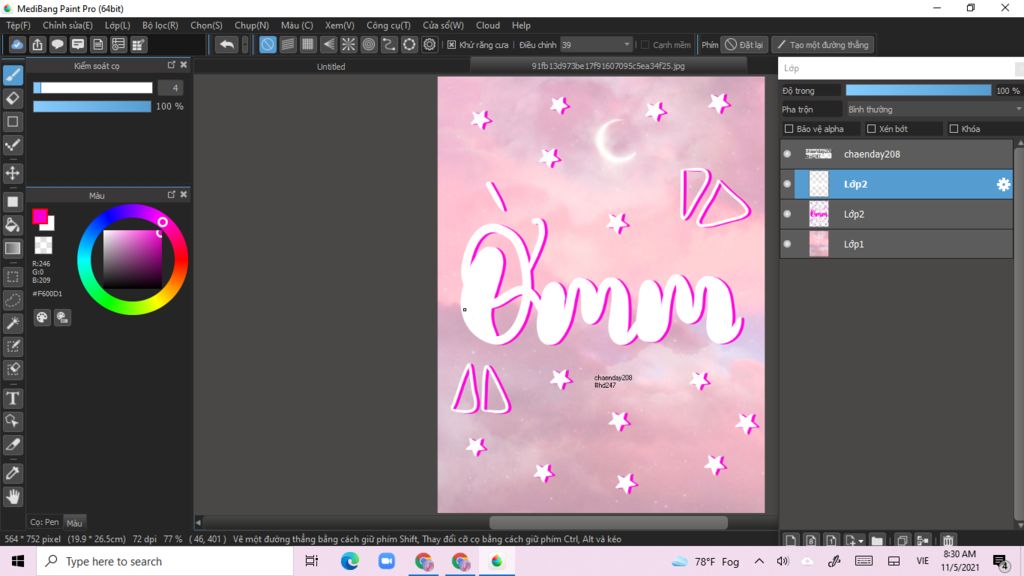Click the export/share toolbar icon

tap(37, 44)
